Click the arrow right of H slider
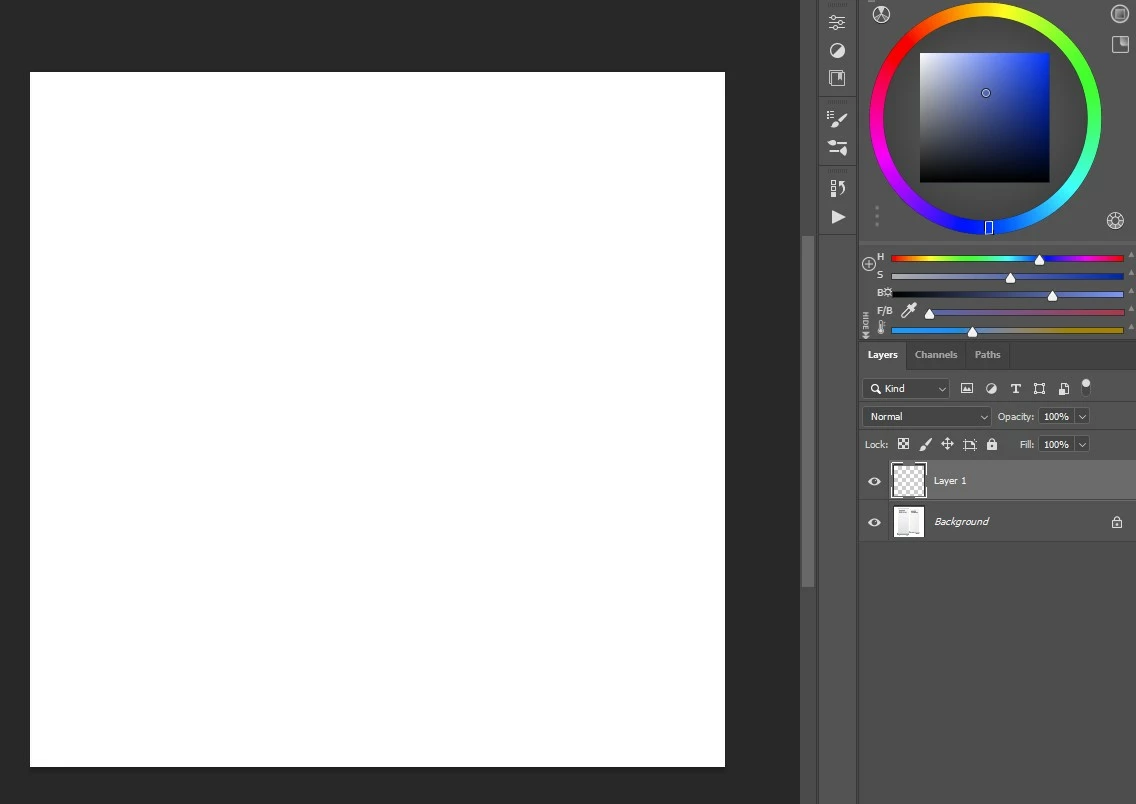This screenshot has height=804, width=1136. click(1131, 255)
